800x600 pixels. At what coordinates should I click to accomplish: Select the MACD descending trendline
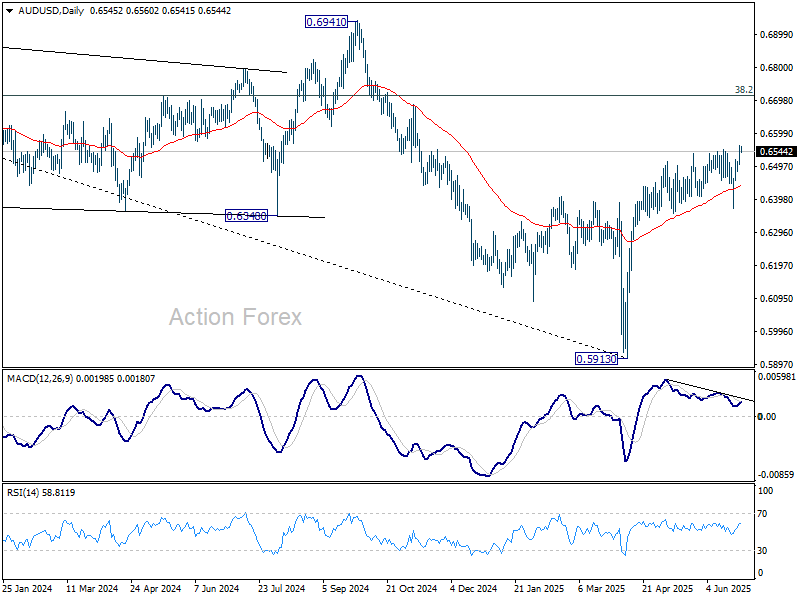coord(709,390)
